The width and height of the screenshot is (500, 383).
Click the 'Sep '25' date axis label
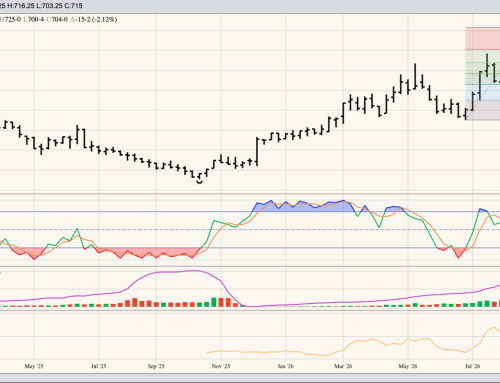tap(156, 366)
